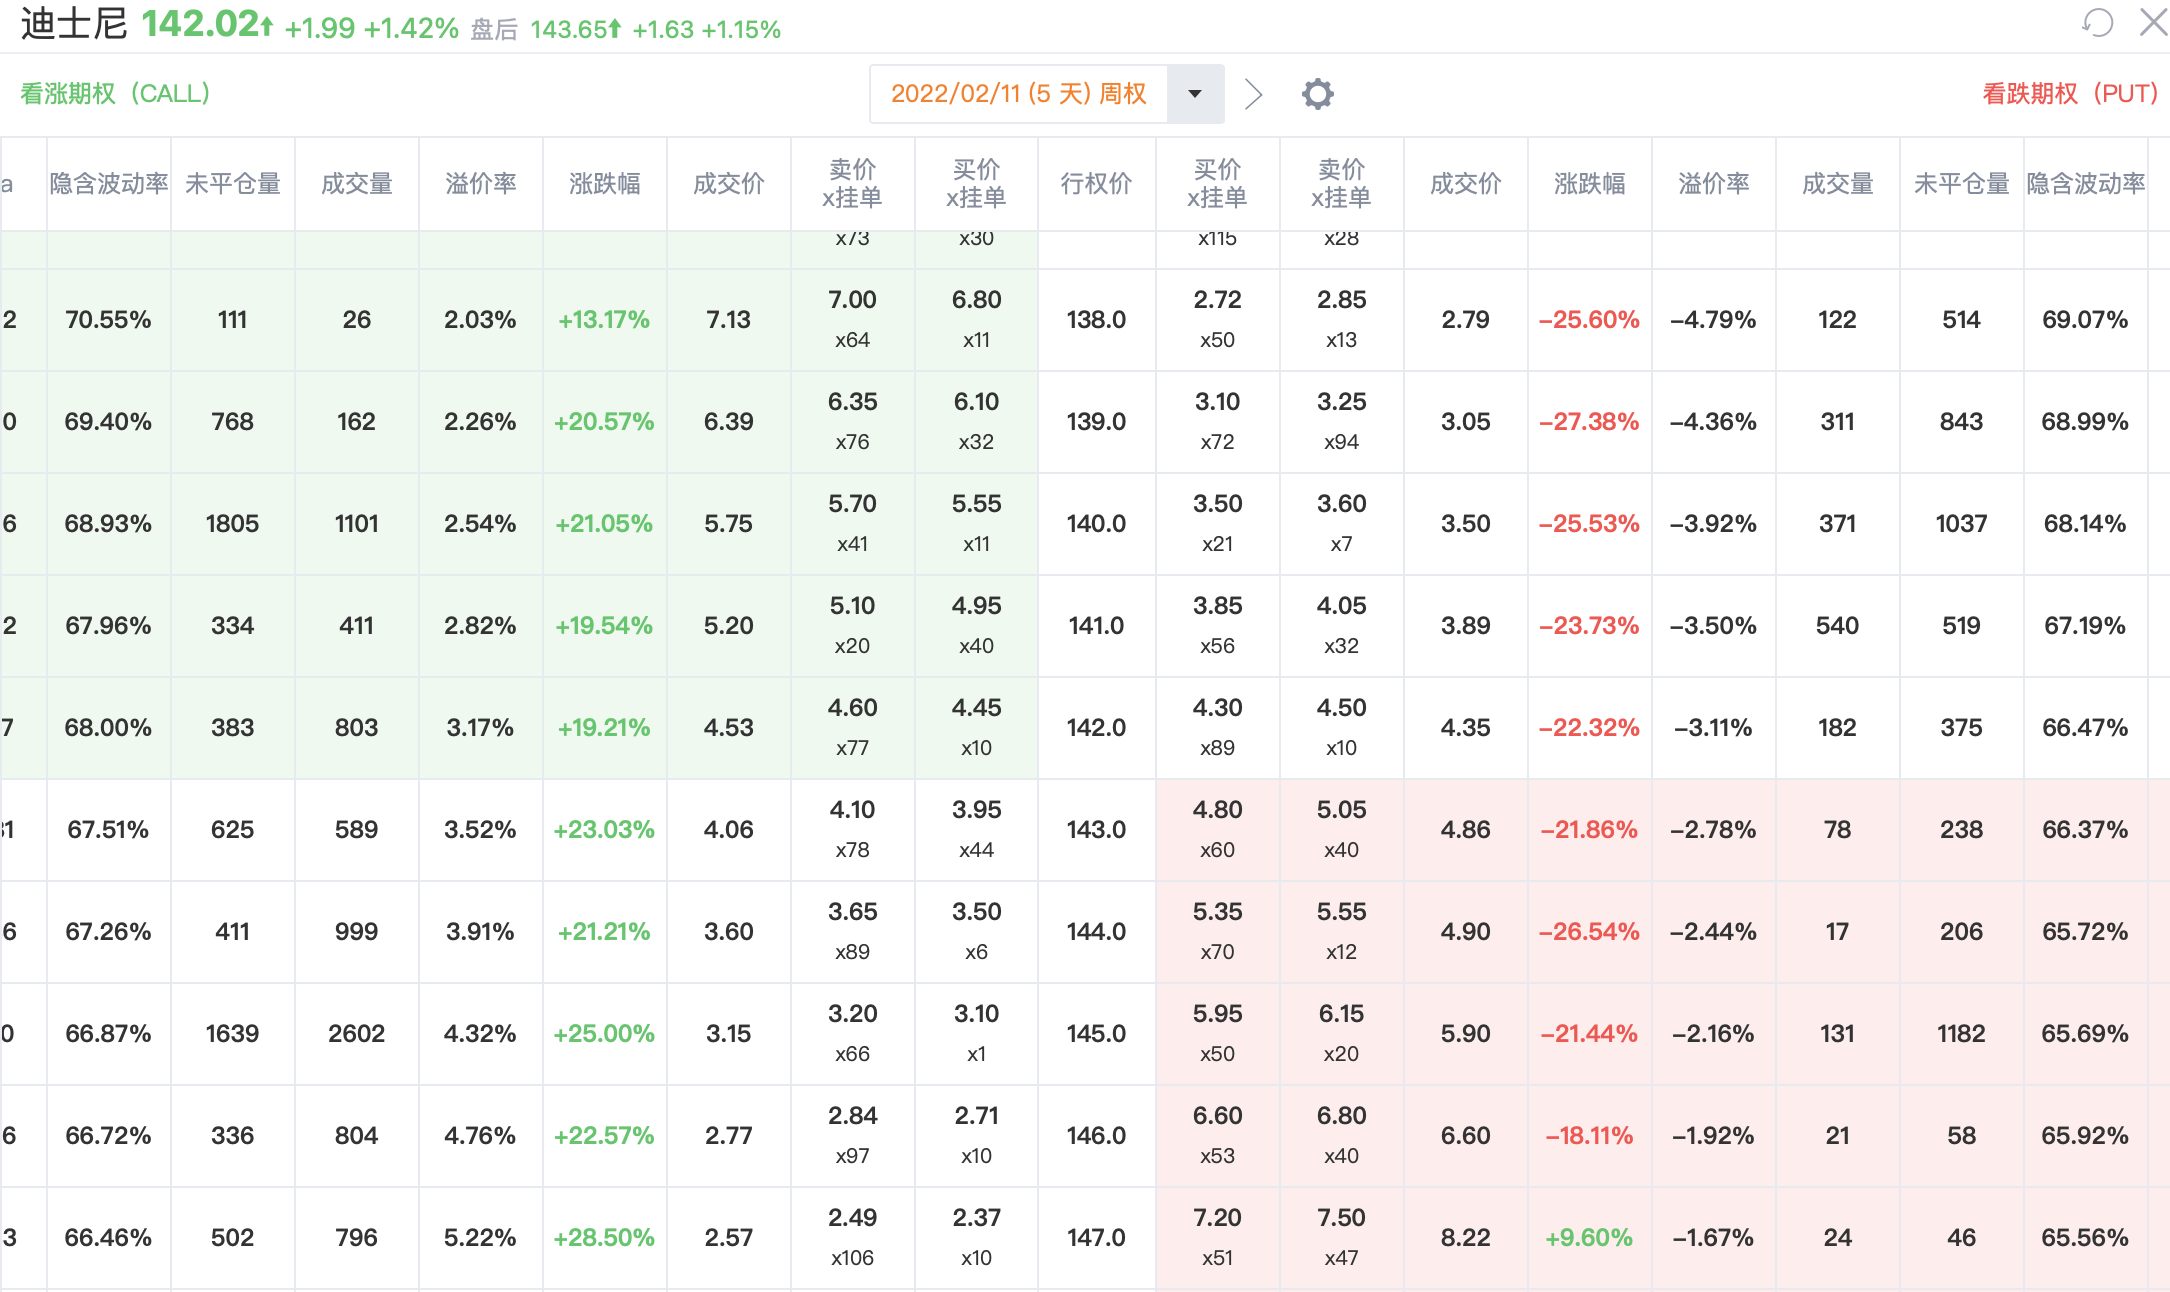The image size is (2170, 1292).
Task: Click put premium rate −3.11% cell
Action: pyautogui.click(x=1713, y=728)
